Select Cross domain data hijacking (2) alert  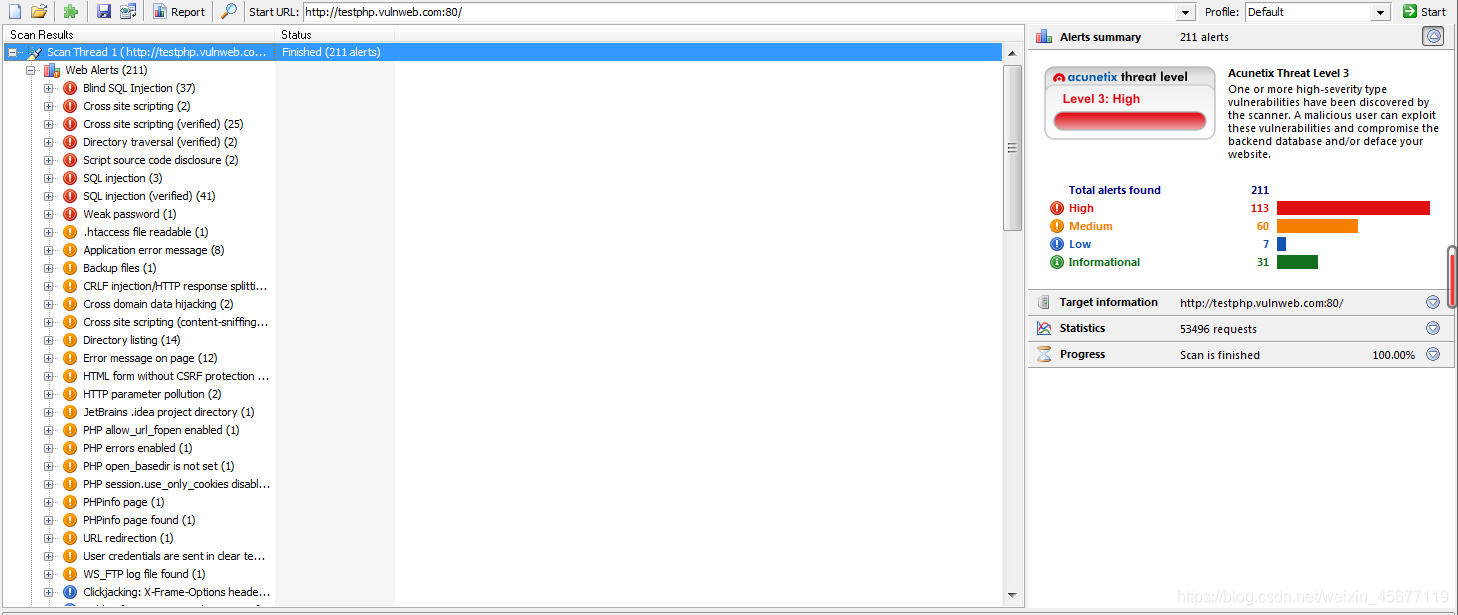(158, 304)
